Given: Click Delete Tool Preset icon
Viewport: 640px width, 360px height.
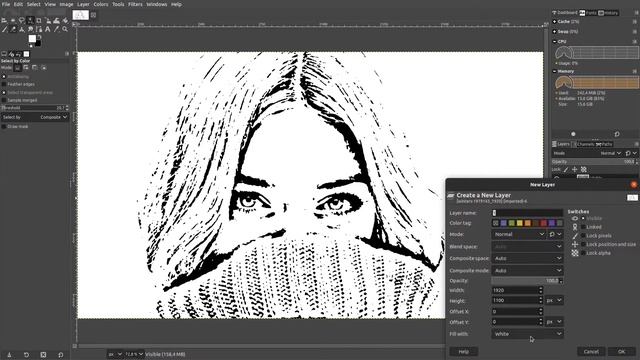Looking at the screenshot, I should pos(43,355).
